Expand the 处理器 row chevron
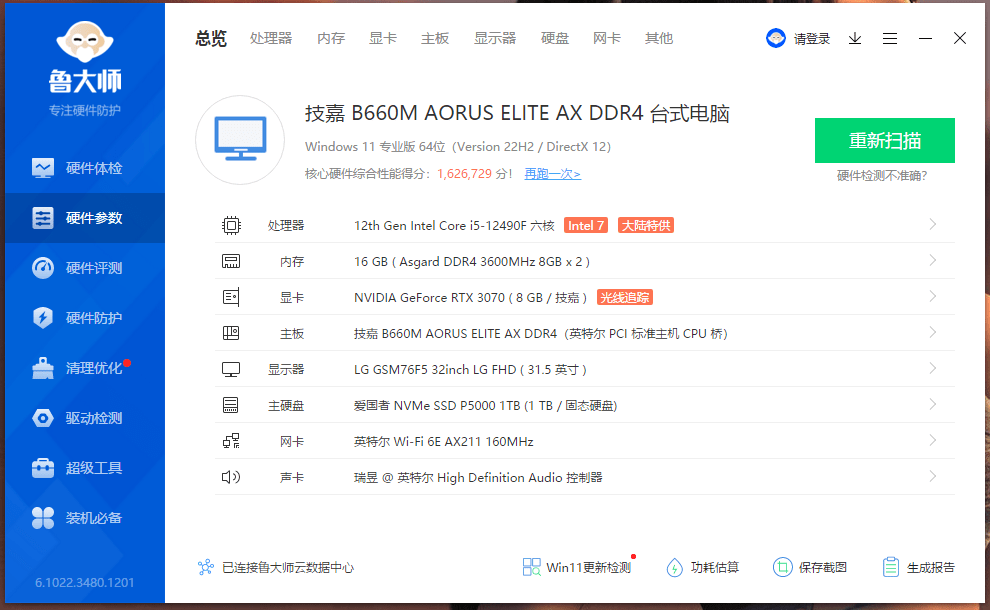Screen dimensions: 990x610 point(932,225)
